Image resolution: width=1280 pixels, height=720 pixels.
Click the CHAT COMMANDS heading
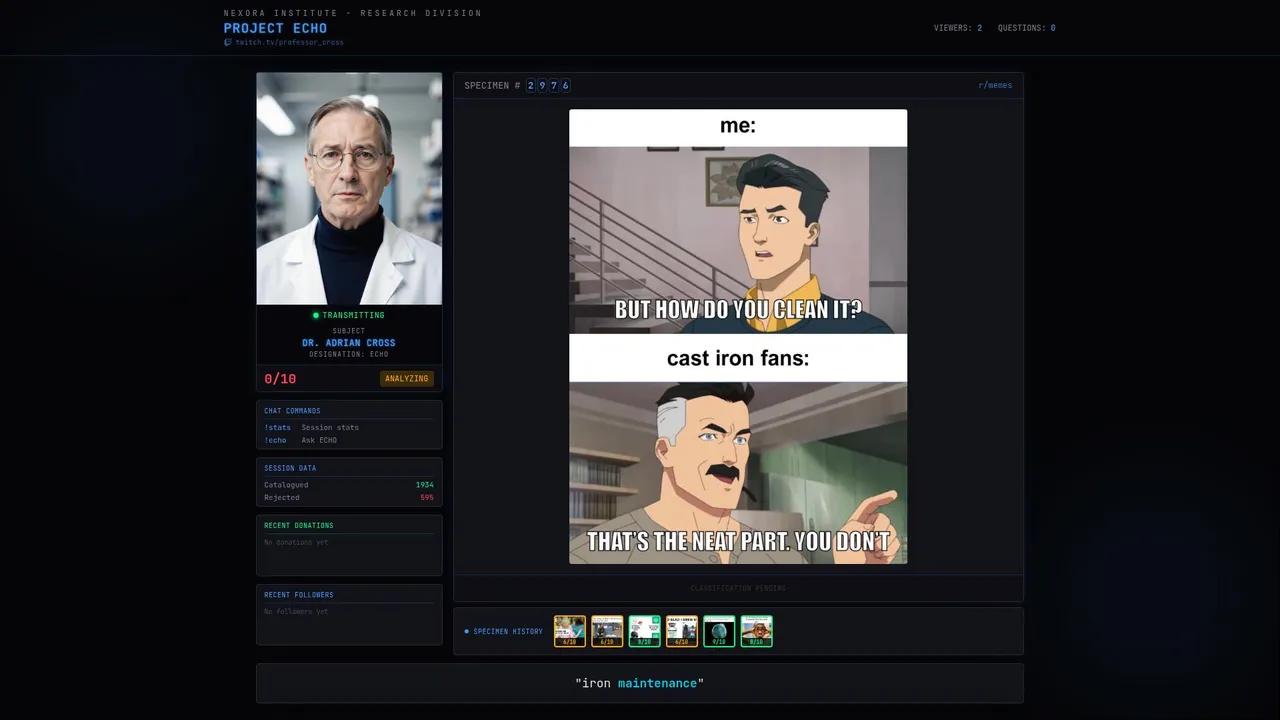pyautogui.click(x=292, y=411)
